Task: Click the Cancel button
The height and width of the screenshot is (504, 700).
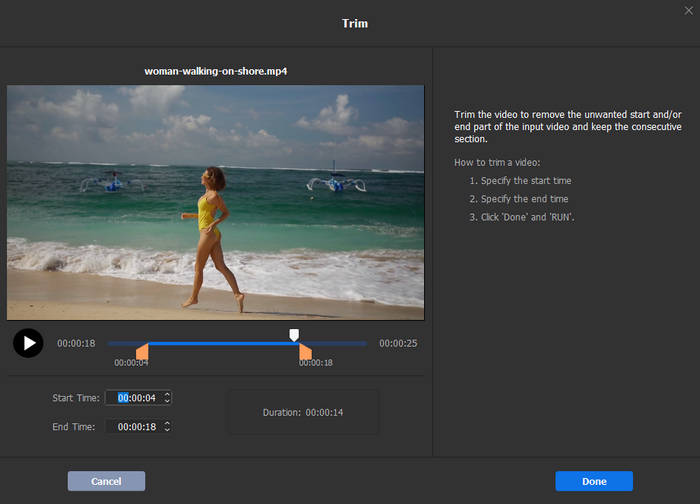Action: [106, 481]
